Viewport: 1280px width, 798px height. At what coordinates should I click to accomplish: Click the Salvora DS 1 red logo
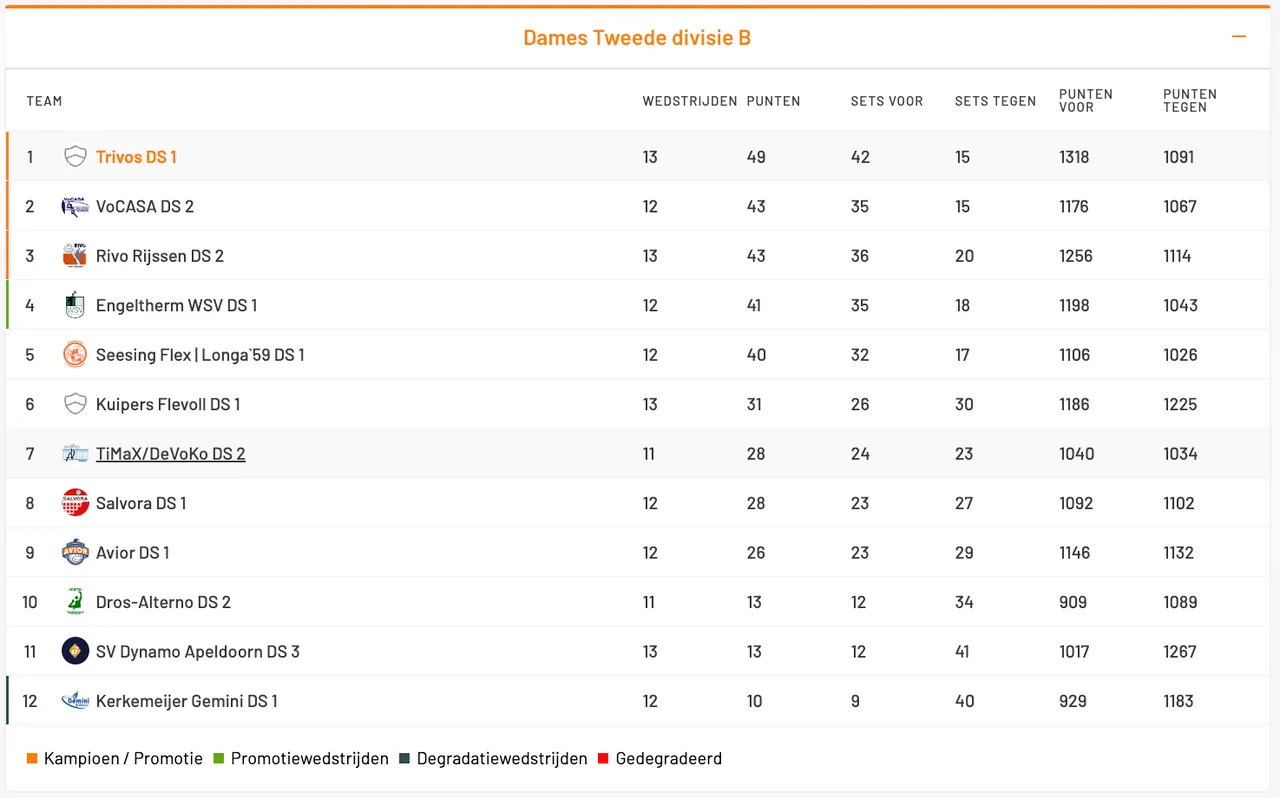click(75, 503)
